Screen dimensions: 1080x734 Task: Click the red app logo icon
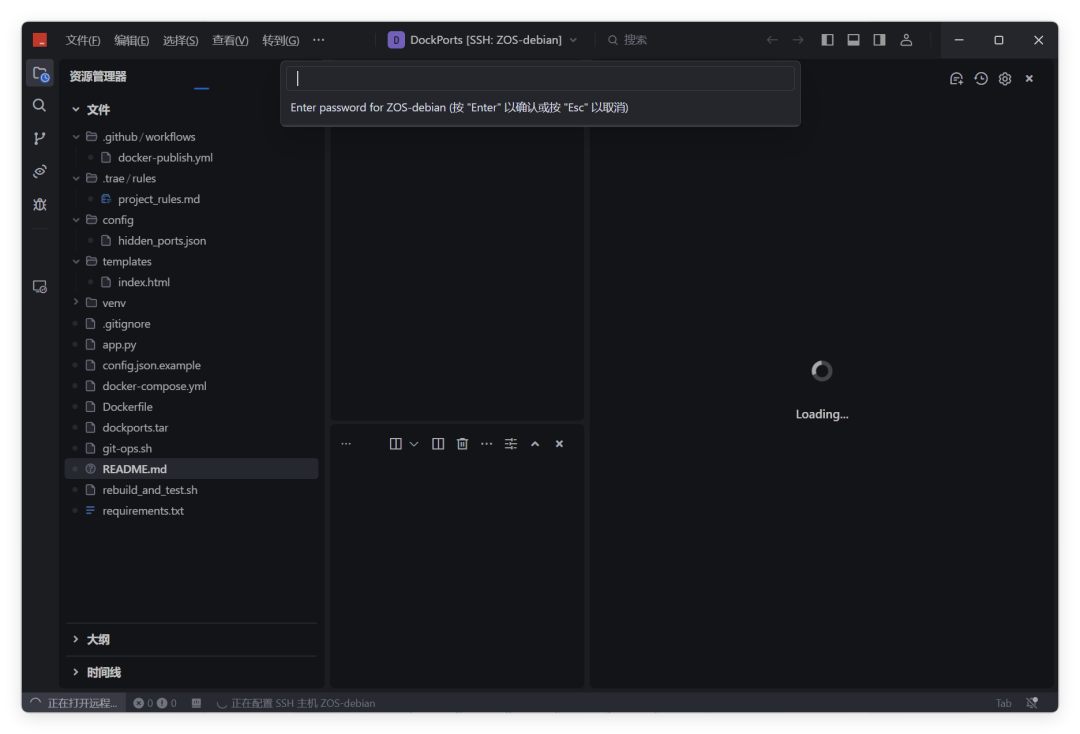coord(40,40)
